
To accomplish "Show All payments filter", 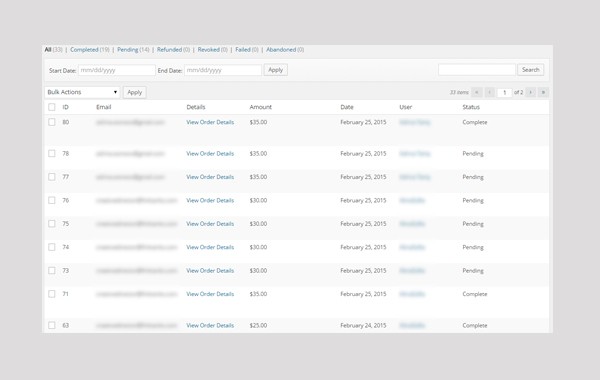I will pos(48,50).
